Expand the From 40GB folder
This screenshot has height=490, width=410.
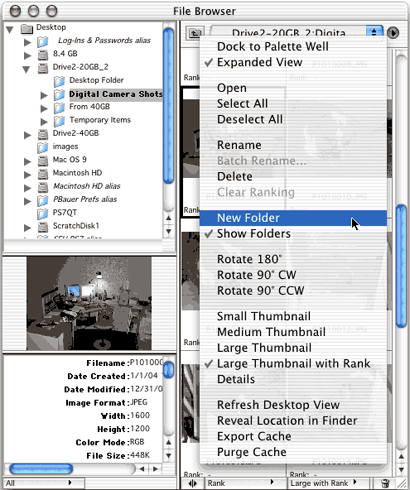pos(44,108)
